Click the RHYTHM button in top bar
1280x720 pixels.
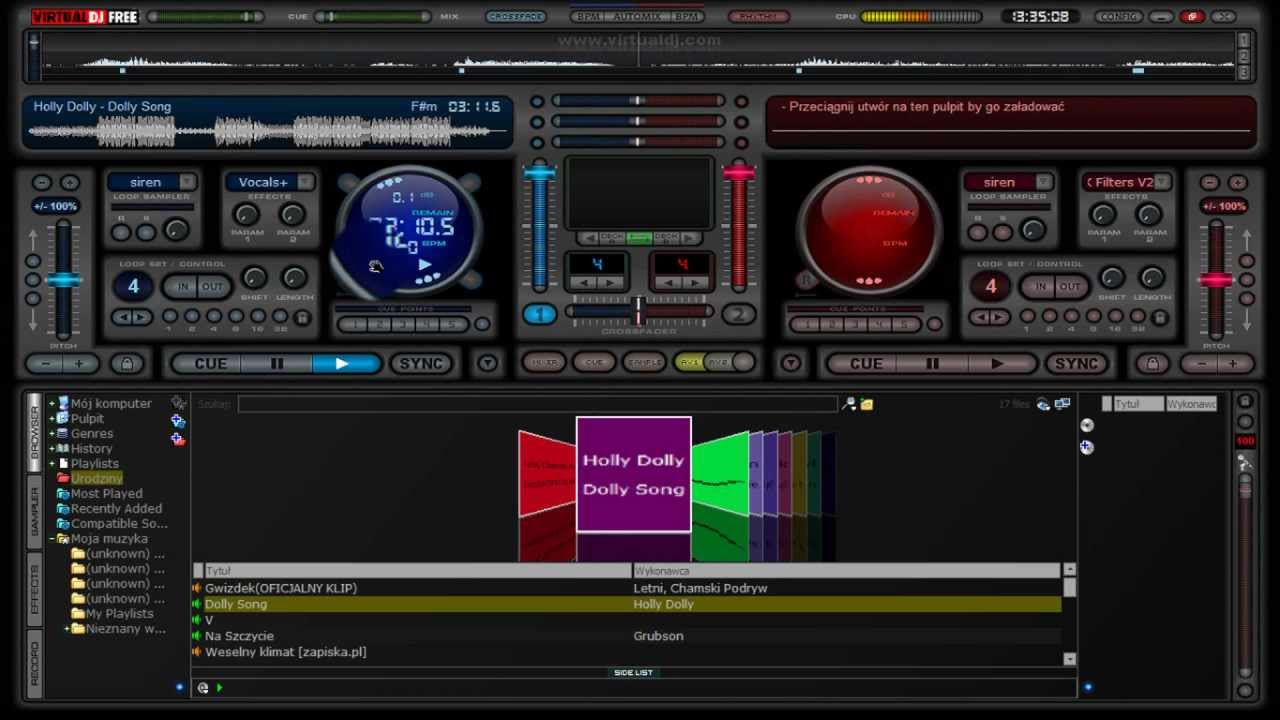(x=757, y=17)
